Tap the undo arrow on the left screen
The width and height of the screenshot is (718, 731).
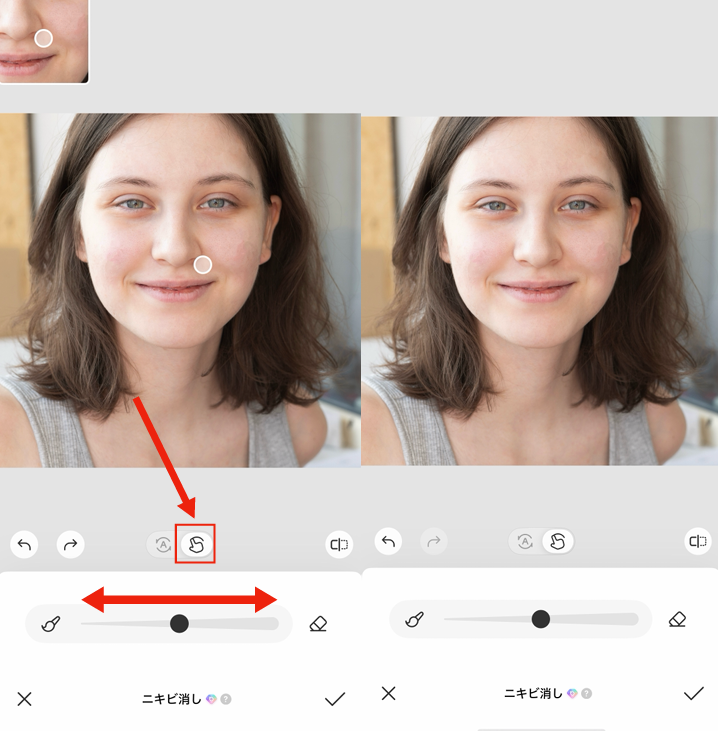click(x=25, y=545)
